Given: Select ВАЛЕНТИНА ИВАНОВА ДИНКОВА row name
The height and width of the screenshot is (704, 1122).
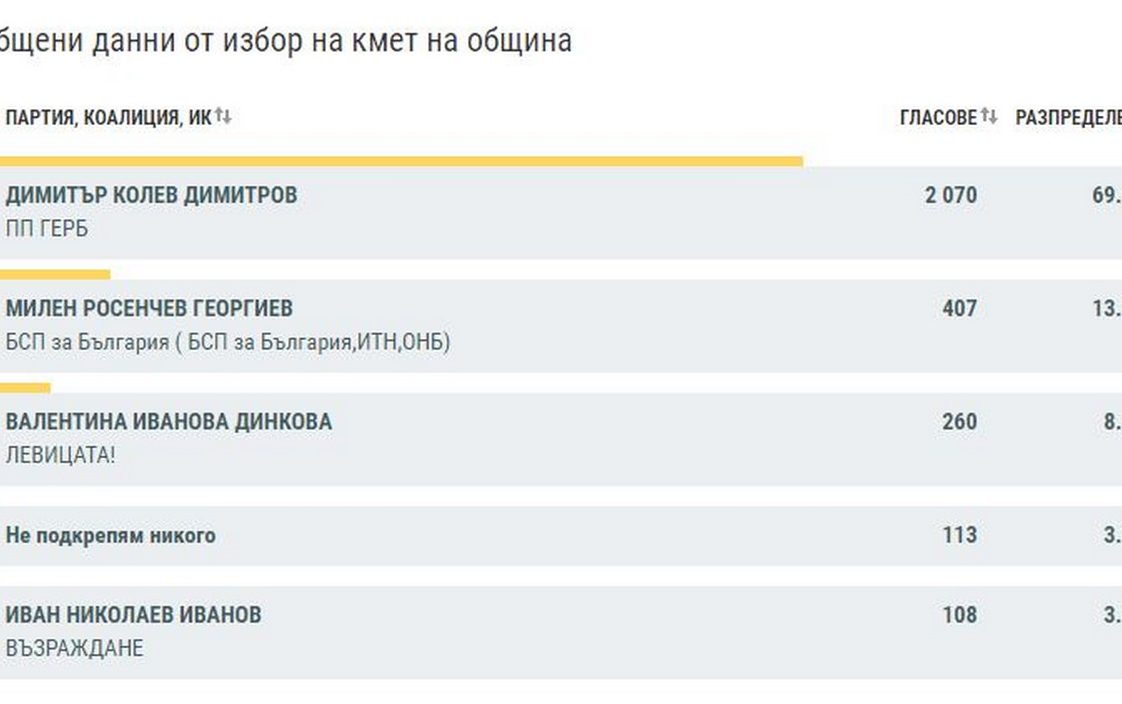Looking at the screenshot, I should (168, 422).
